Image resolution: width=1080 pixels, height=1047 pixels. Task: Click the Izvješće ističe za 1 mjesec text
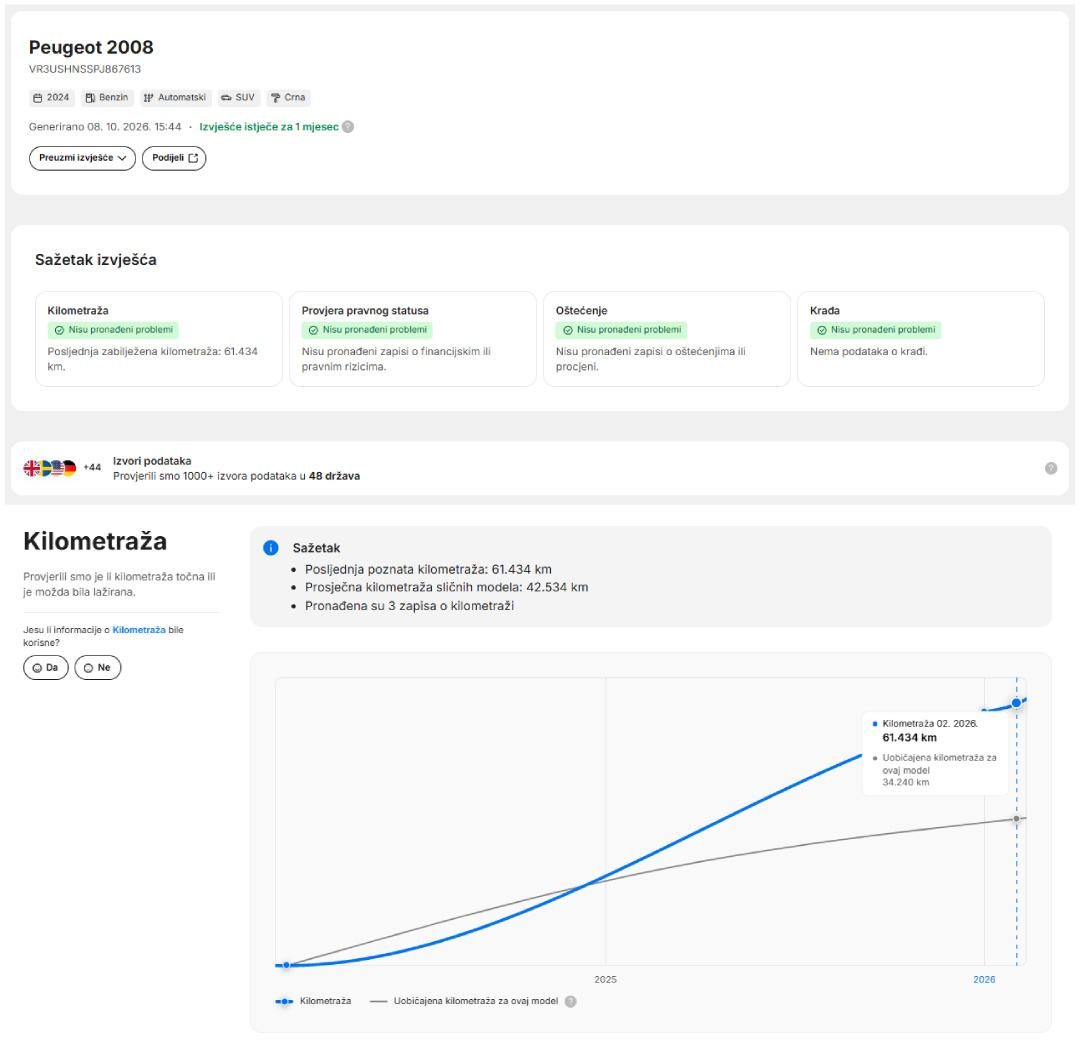point(269,127)
